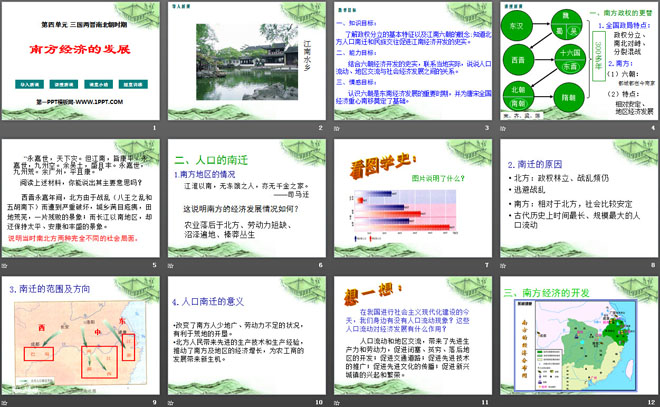The height and width of the screenshot is (407, 660).
Task: Click the transition star icon beneath slide 7
Action: [x=337, y=266]
